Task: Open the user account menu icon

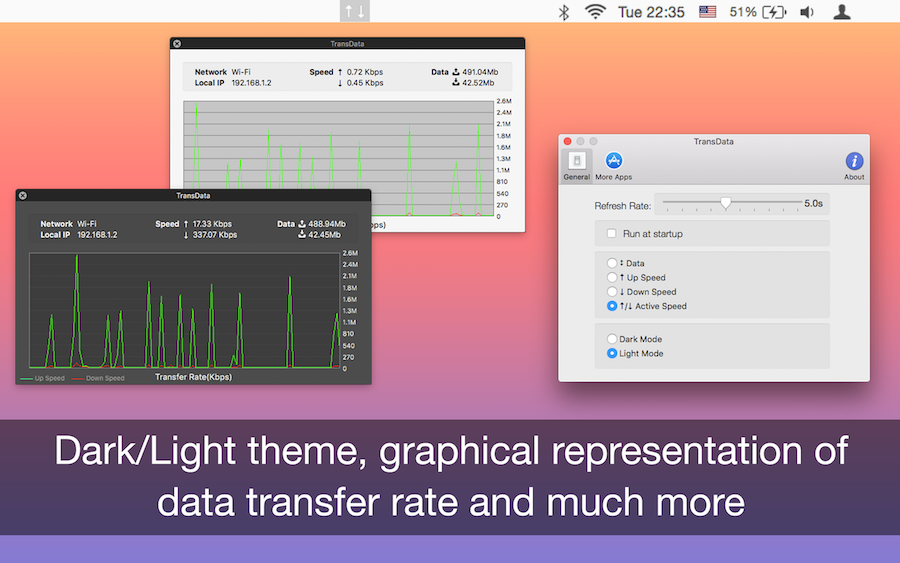Action: [x=841, y=11]
